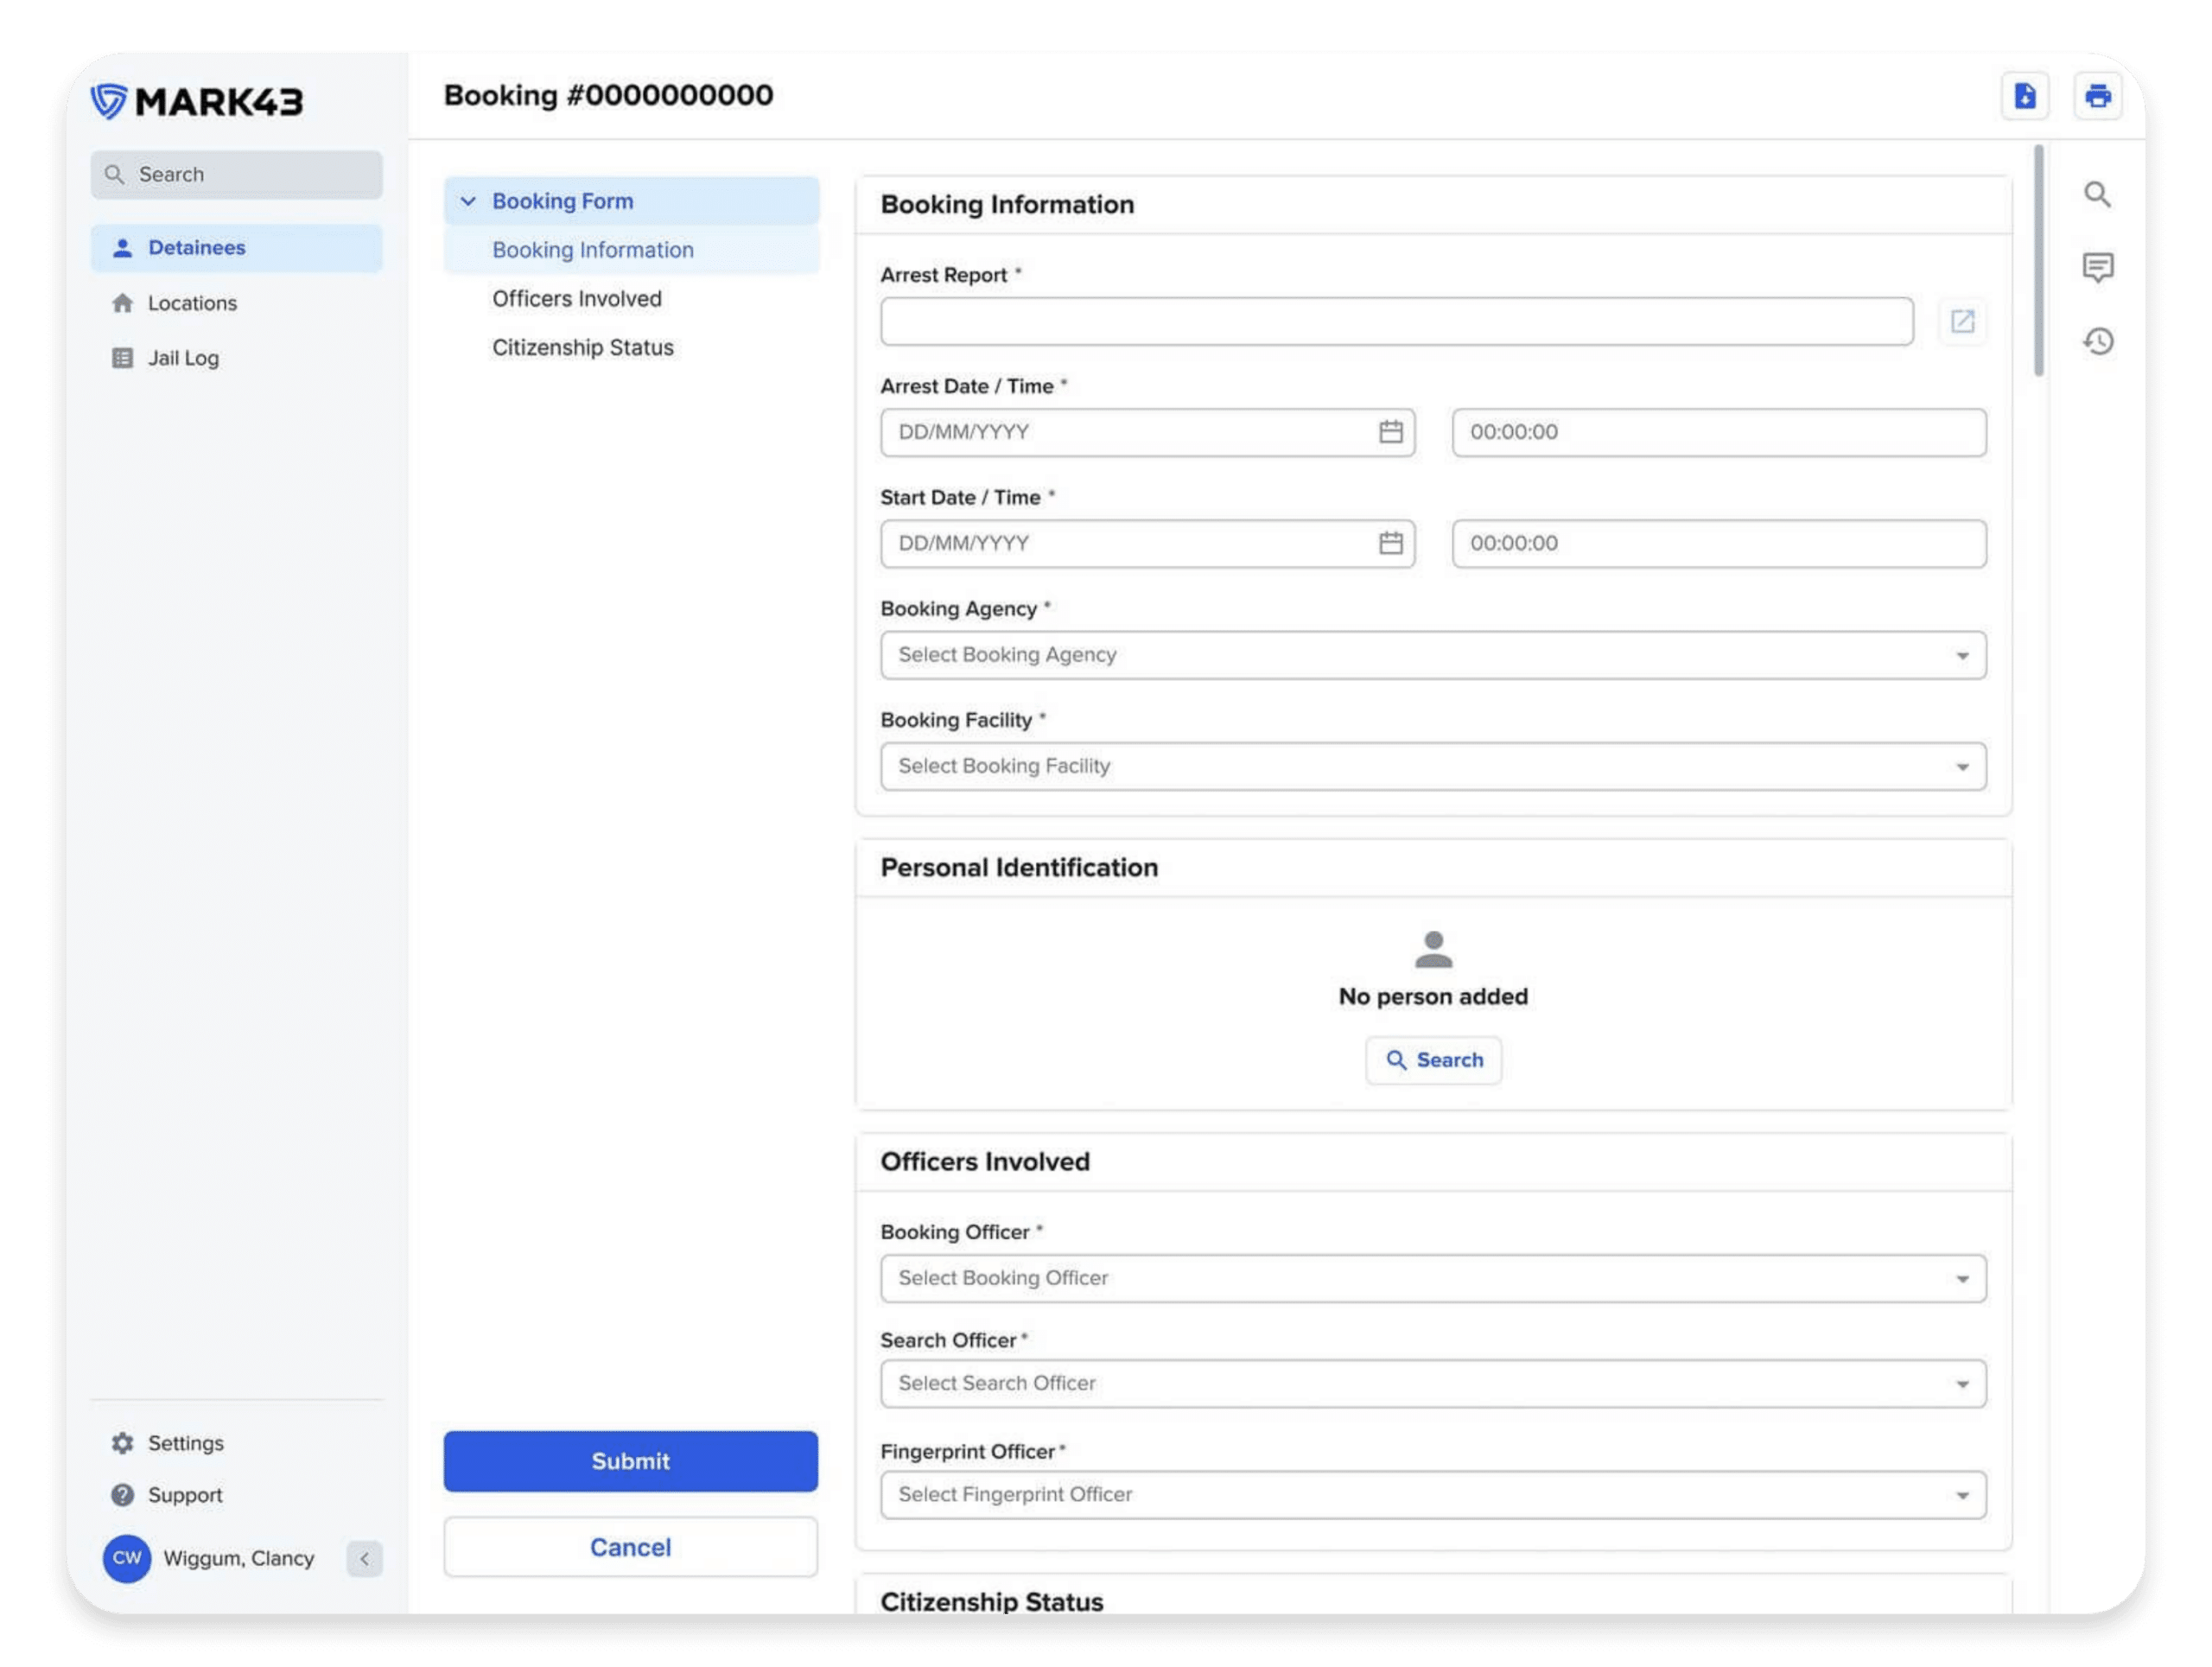The image size is (2212, 1667).
Task: Click the external link icon beside Arrest Report
Action: pyautogui.click(x=1963, y=321)
